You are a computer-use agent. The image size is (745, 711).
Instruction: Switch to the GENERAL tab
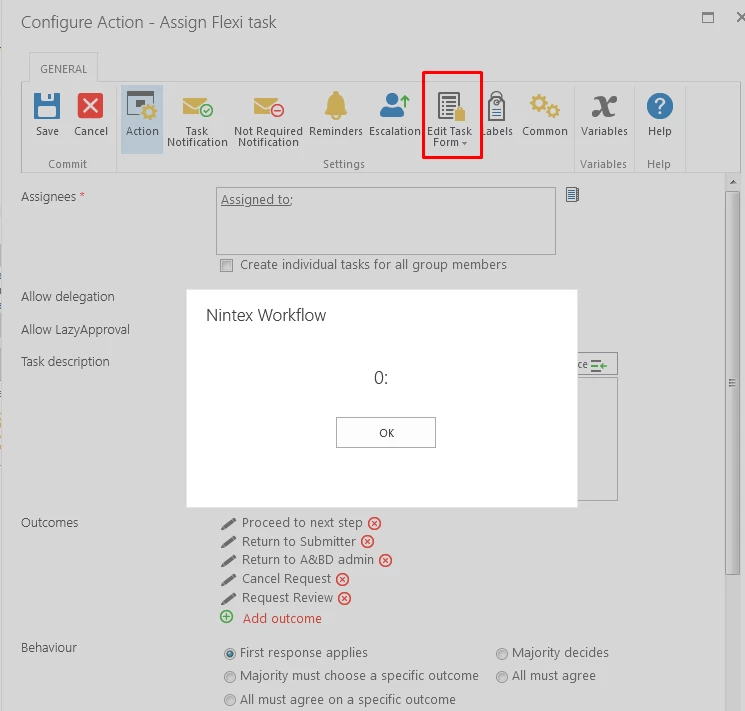(x=63, y=69)
